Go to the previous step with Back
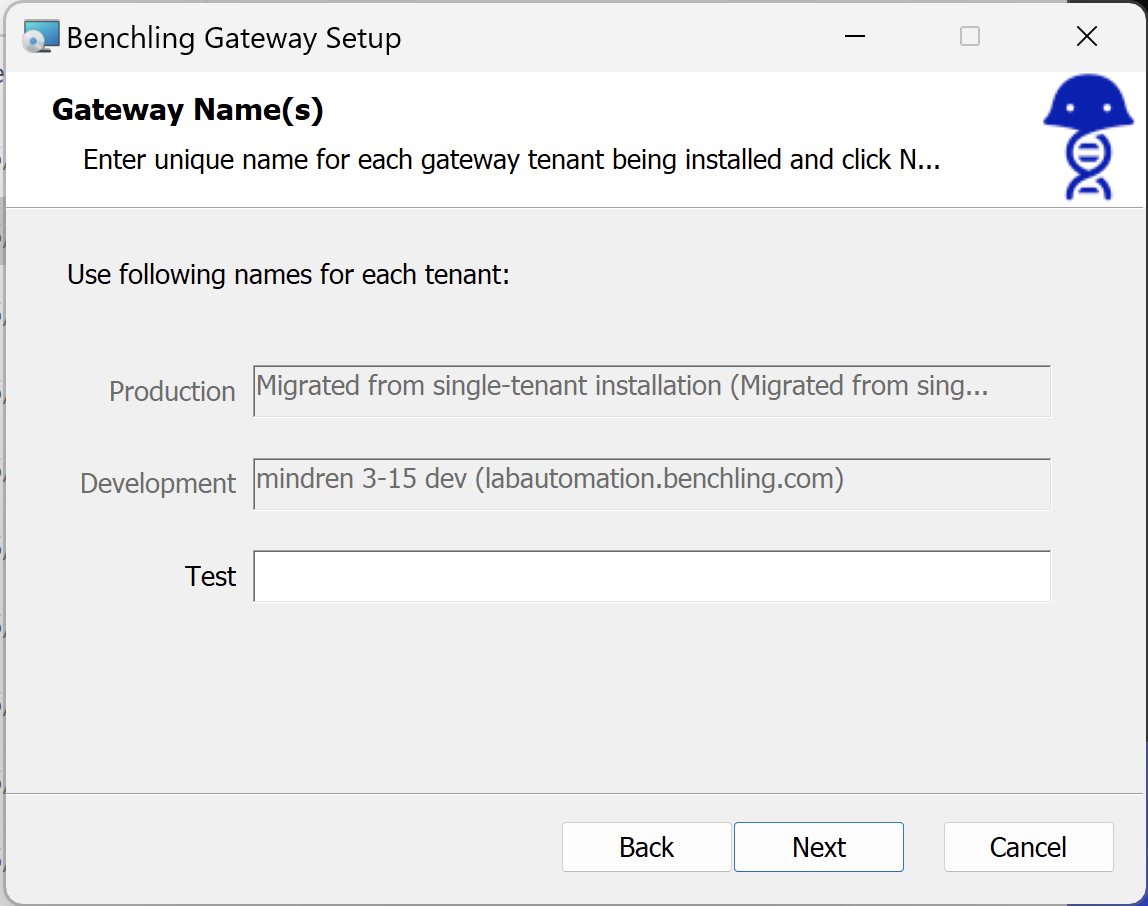Screen dimensions: 1148x906 [x=646, y=847]
